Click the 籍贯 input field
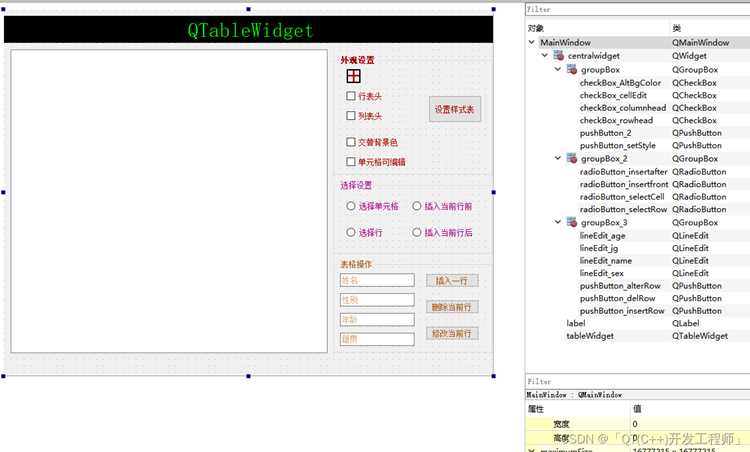The image size is (750, 452). 377,339
